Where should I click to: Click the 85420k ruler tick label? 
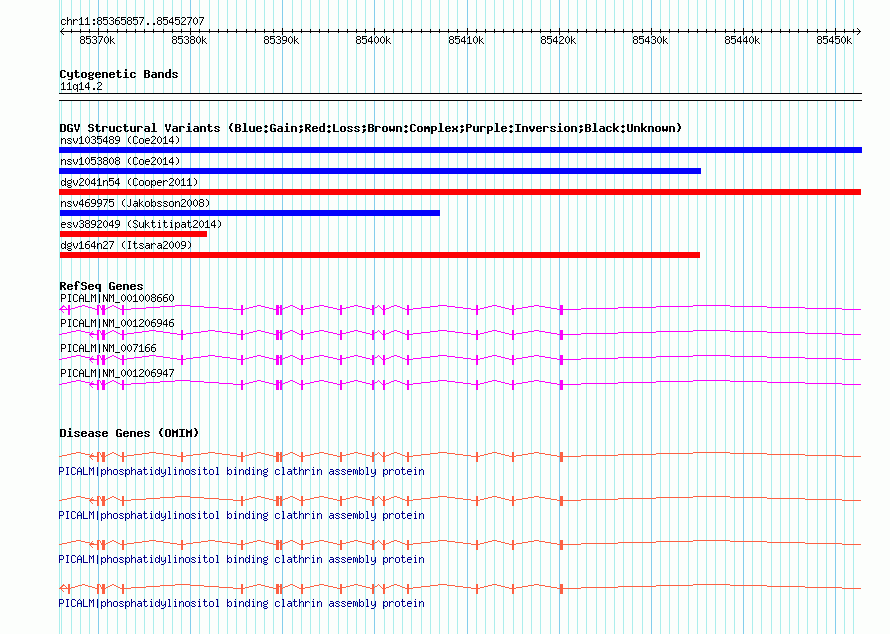pos(558,40)
